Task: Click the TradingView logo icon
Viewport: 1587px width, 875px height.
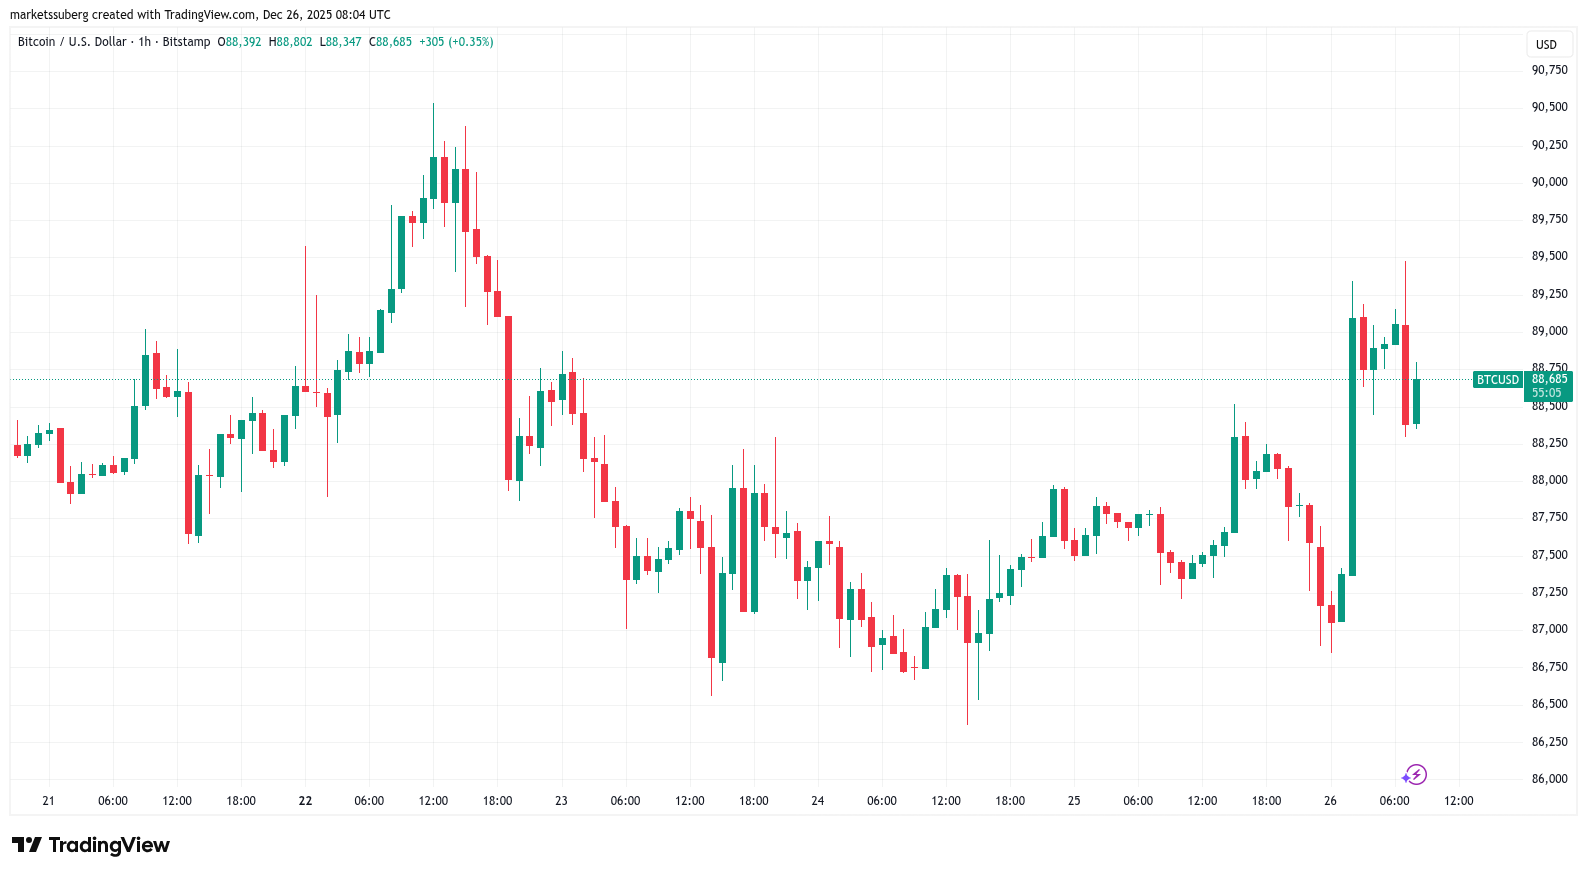Action: [27, 845]
